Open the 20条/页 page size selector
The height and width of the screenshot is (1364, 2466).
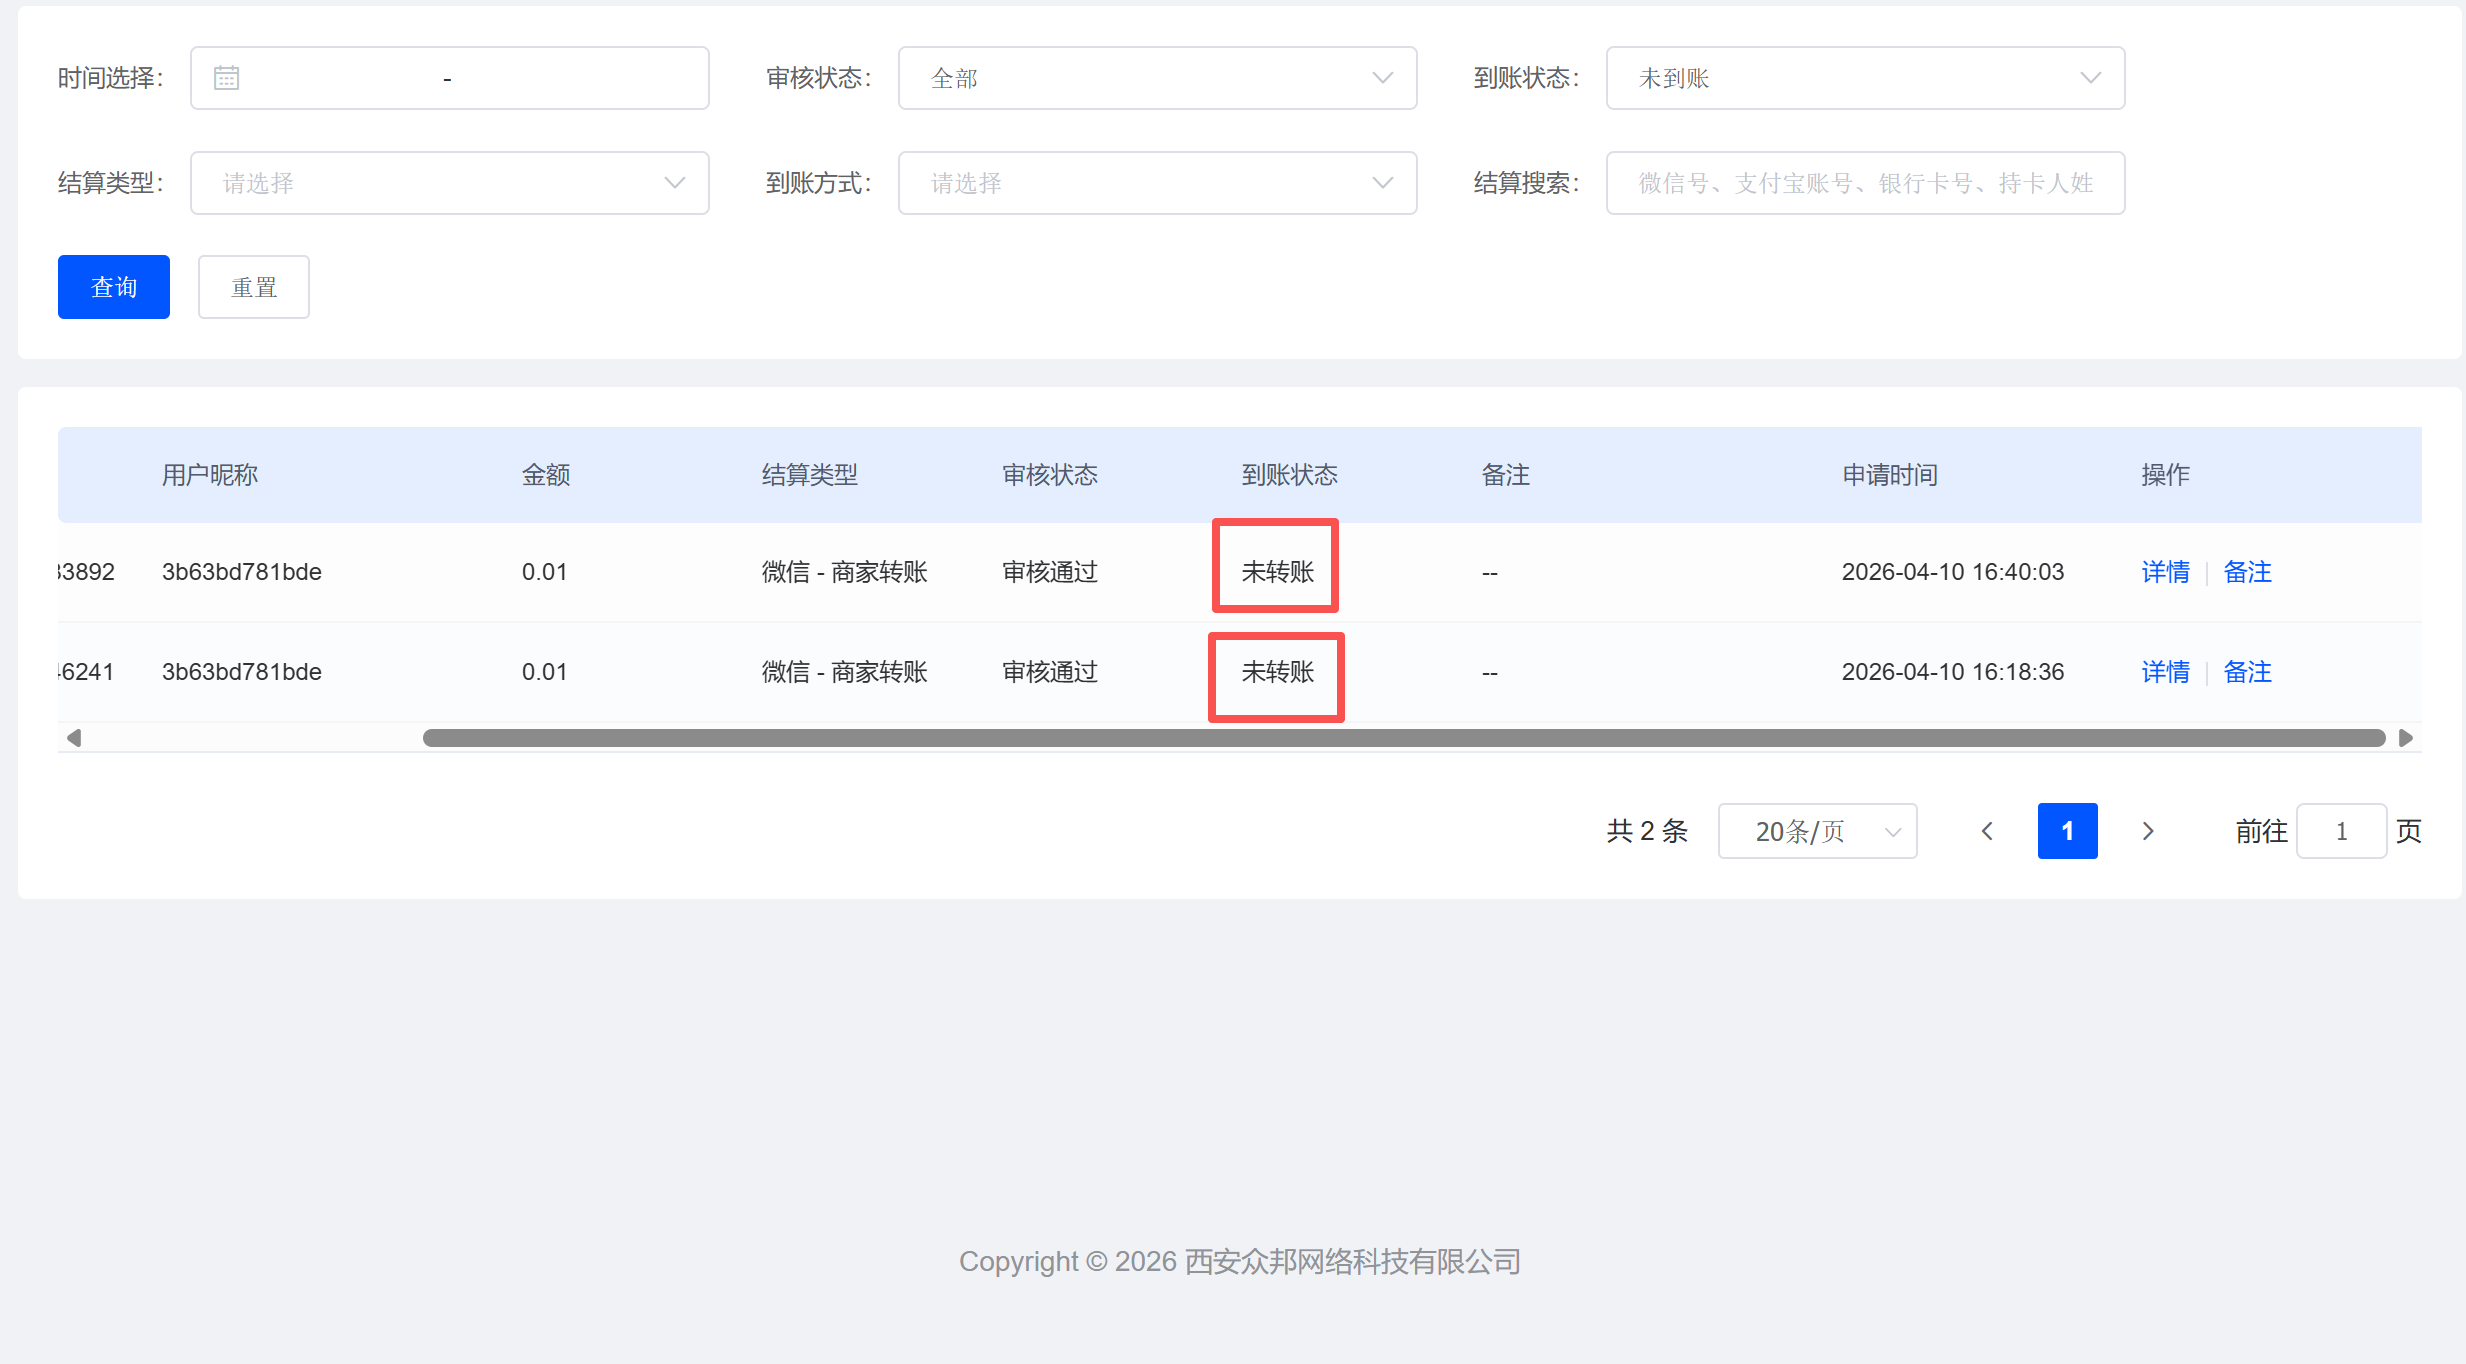tap(1817, 831)
